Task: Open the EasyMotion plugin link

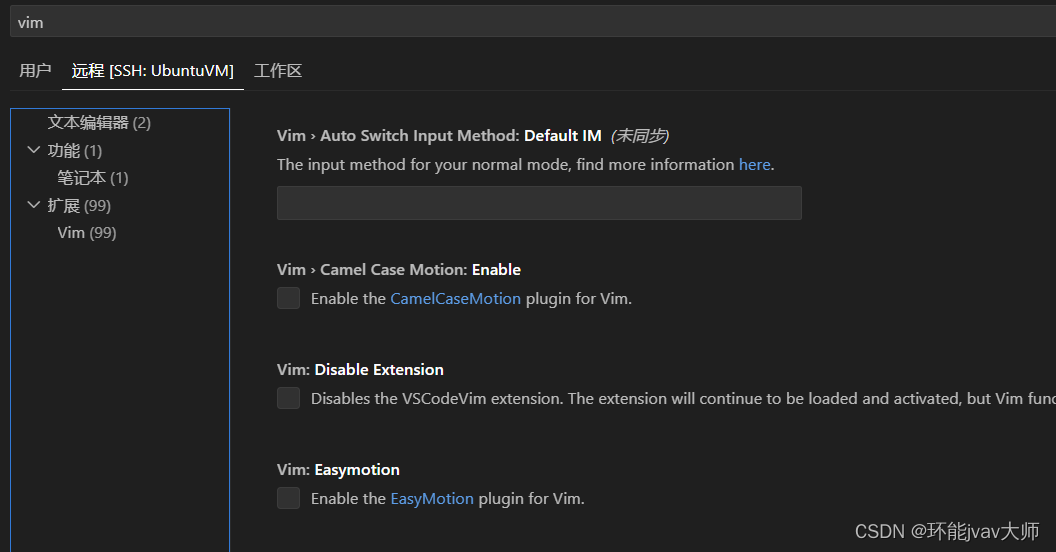Action: [432, 499]
